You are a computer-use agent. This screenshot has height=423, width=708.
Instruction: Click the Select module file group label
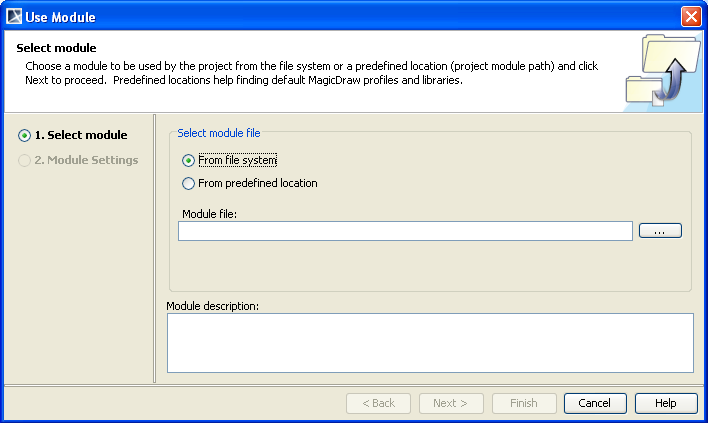[219, 132]
